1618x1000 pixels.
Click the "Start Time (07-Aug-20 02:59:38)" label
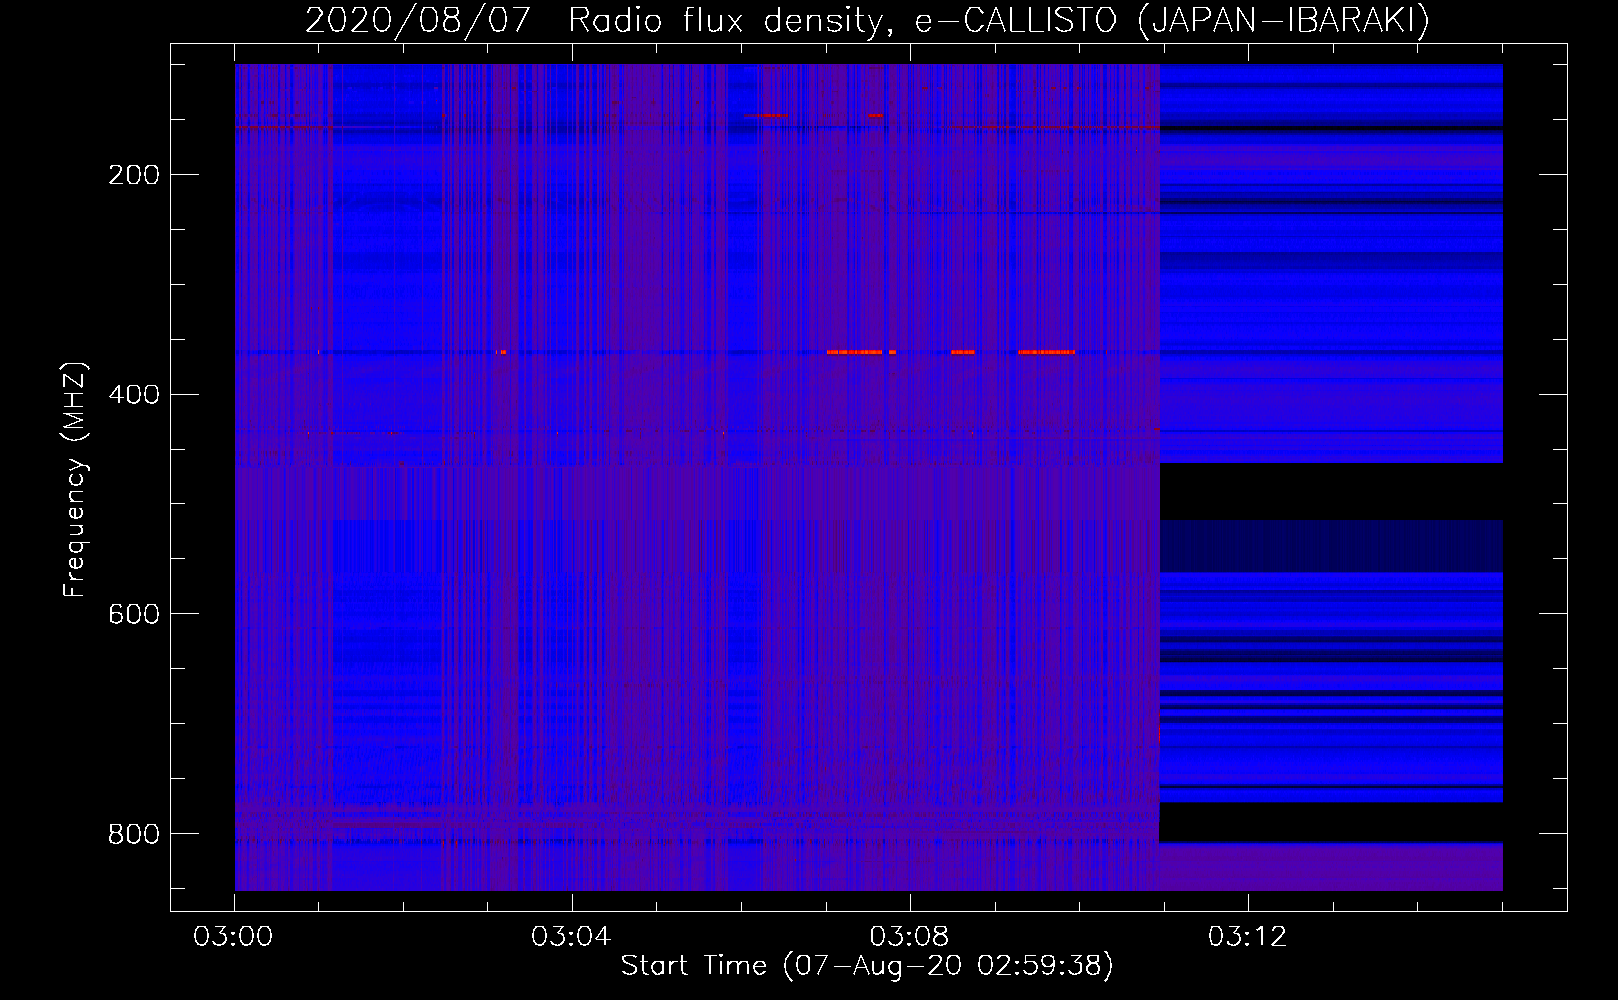point(866,966)
